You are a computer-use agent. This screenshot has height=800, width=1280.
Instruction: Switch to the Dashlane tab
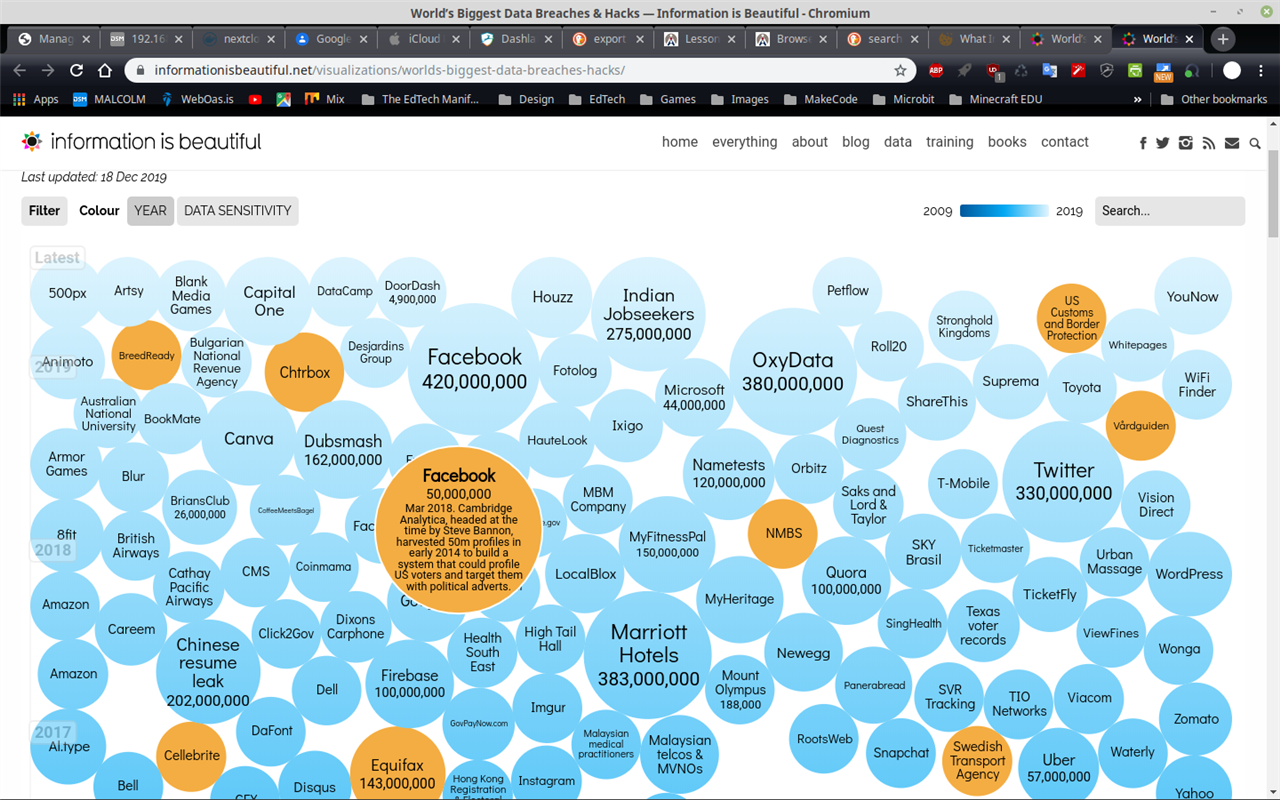pos(517,39)
